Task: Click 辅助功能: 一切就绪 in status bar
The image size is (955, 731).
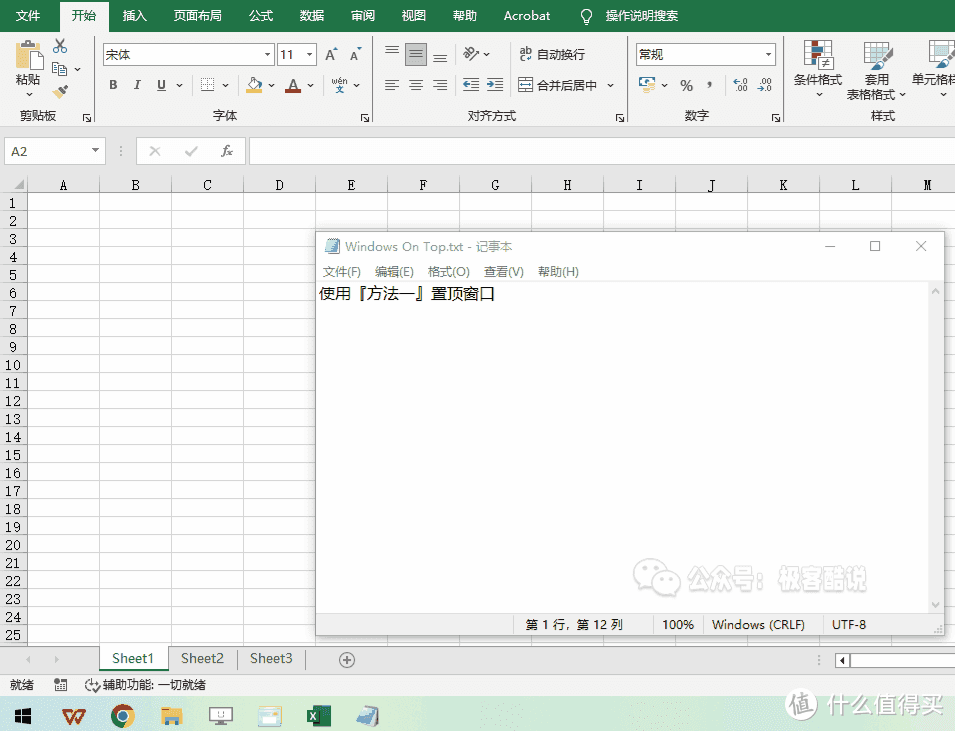Action: click(x=146, y=685)
